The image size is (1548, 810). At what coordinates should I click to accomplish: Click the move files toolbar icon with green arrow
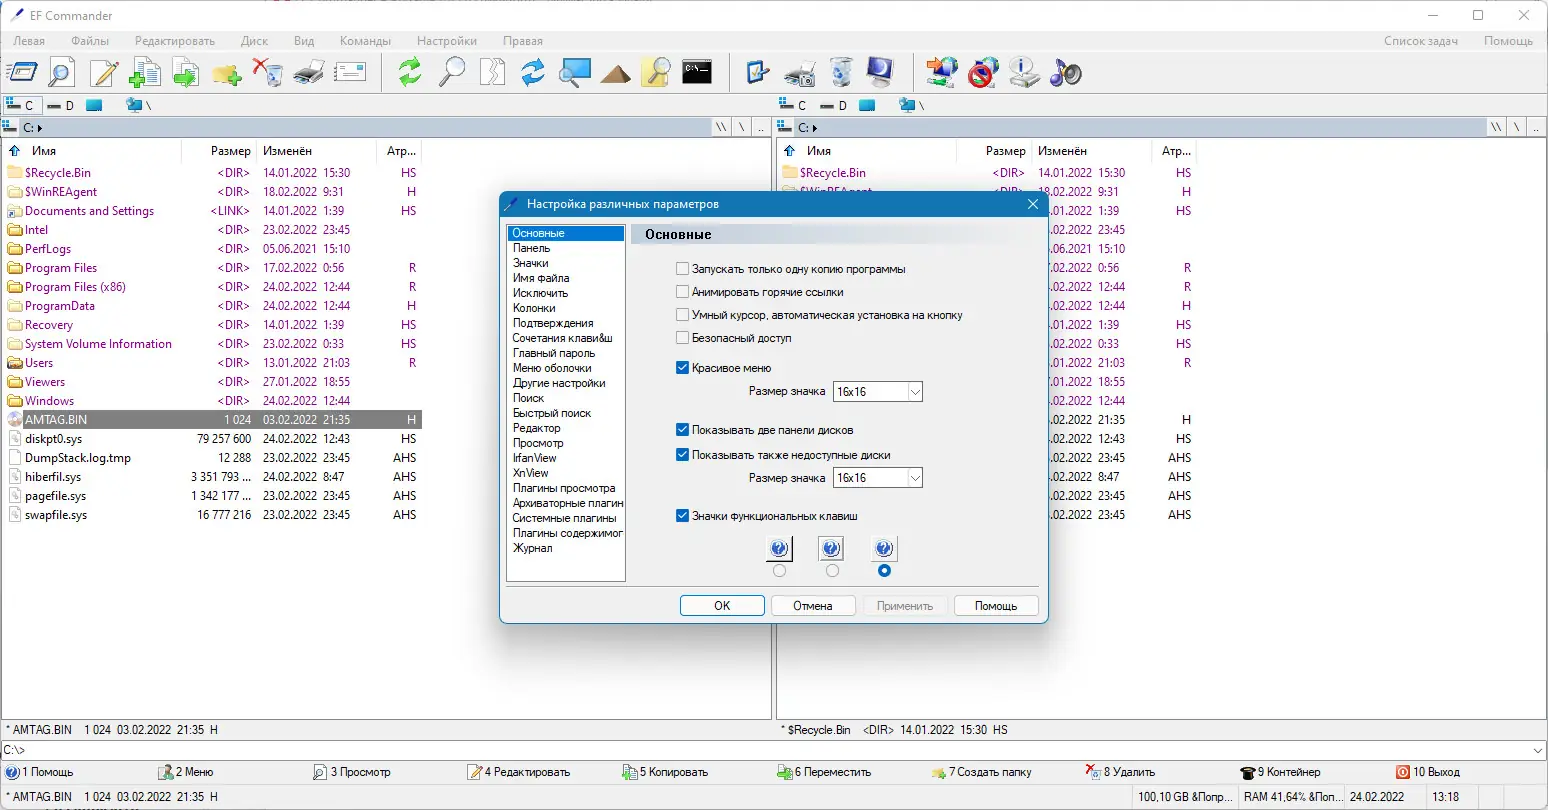coord(186,72)
